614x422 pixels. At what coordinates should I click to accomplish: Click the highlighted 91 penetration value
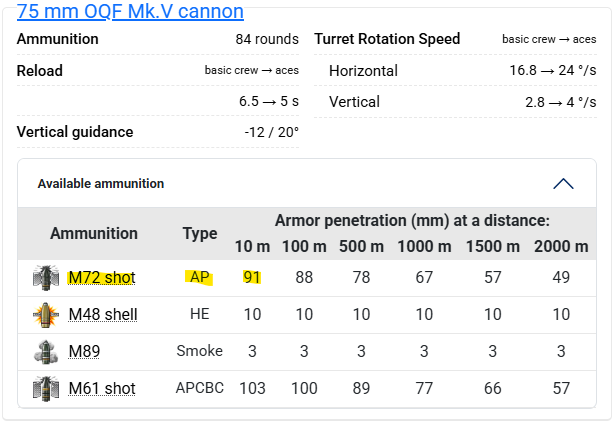[252, 277]
